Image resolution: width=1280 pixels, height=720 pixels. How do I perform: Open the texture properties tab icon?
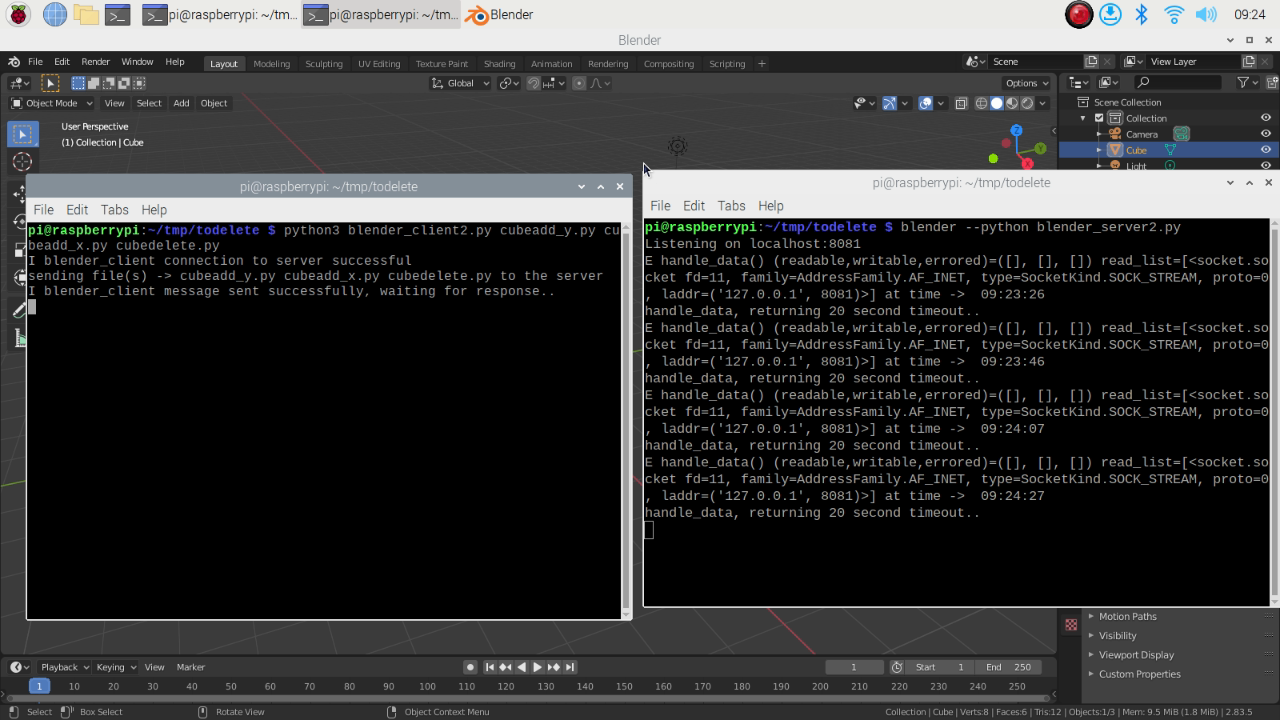(x=1071, y=624)
